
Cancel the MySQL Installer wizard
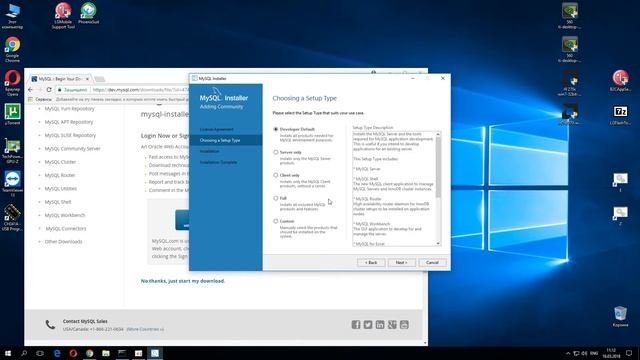coord(432,262)
